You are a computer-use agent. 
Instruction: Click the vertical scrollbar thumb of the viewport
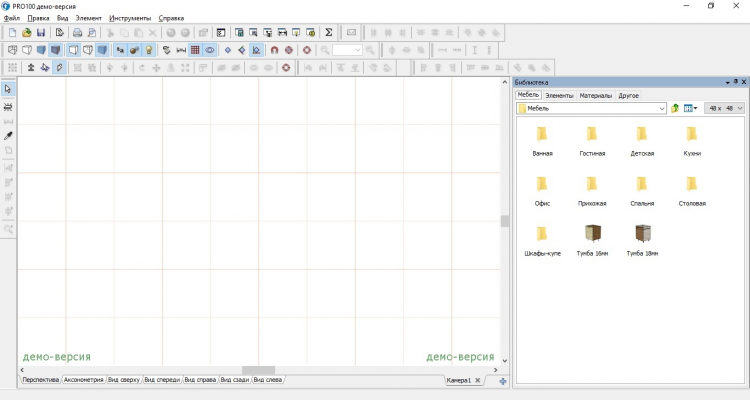(505, 221)
